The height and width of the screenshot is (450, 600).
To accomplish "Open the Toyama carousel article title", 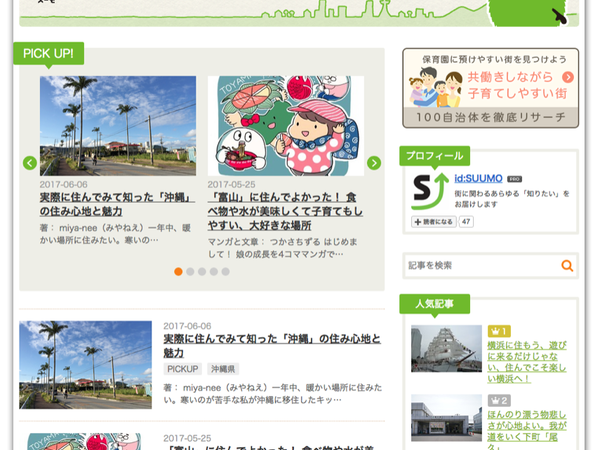I will click(285, 205).
